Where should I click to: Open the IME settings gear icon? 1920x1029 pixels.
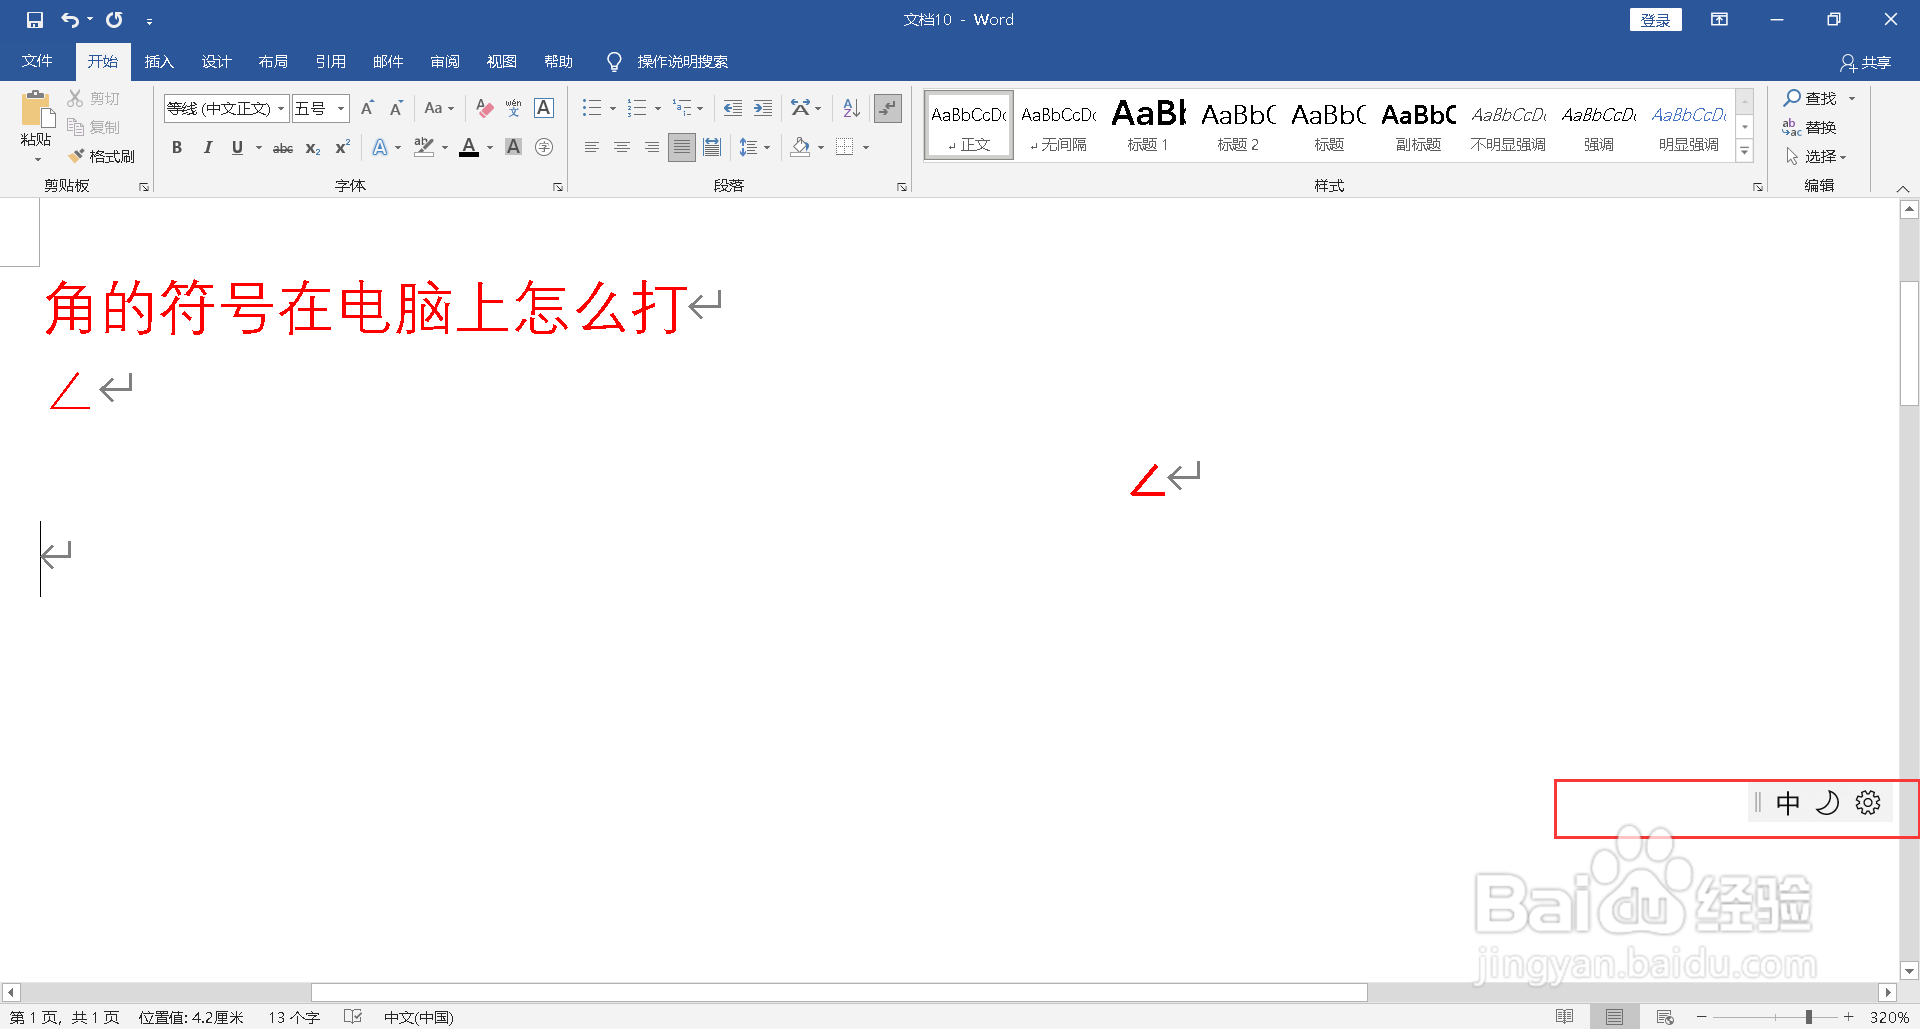[x=1868, y=802]
